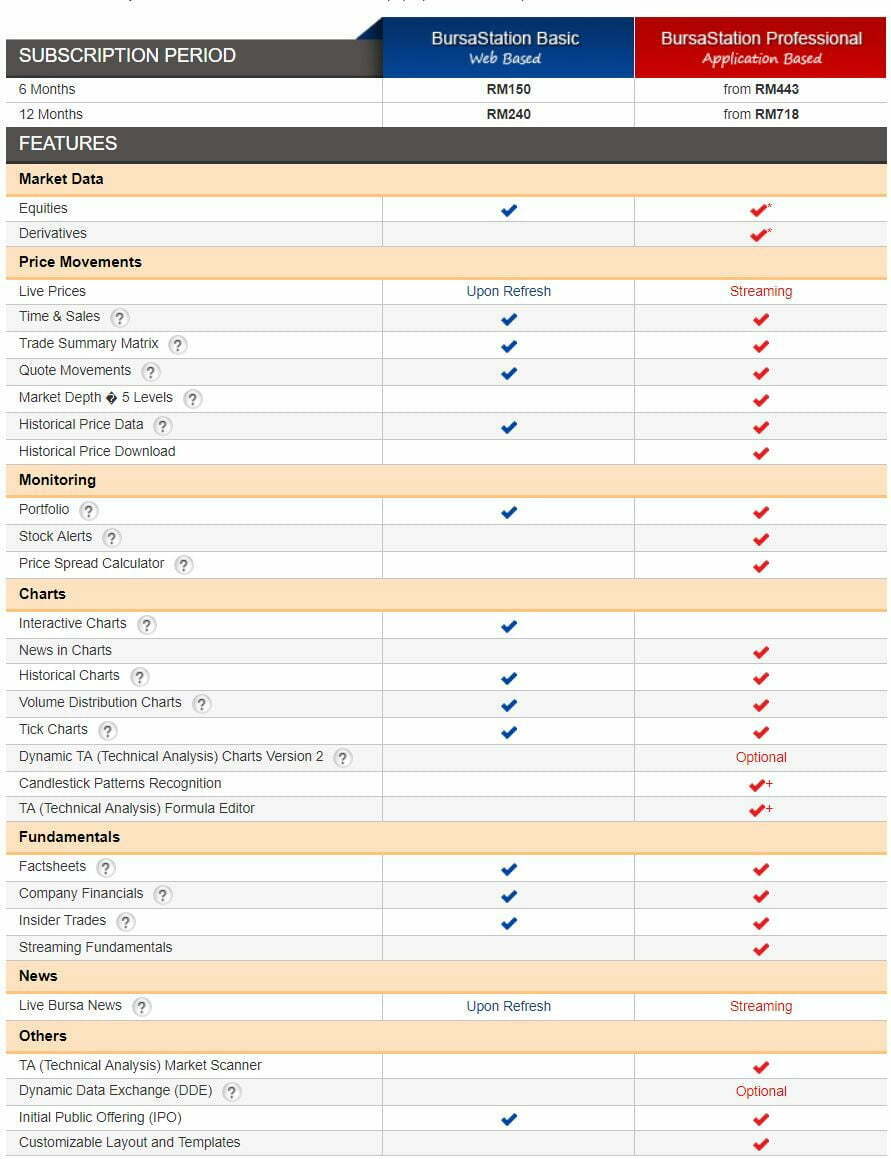This screenshot has width=891, height=1159.
Task: Click Upon Refresh in the Live Bursa News row
Action: tap(508, 1006)
